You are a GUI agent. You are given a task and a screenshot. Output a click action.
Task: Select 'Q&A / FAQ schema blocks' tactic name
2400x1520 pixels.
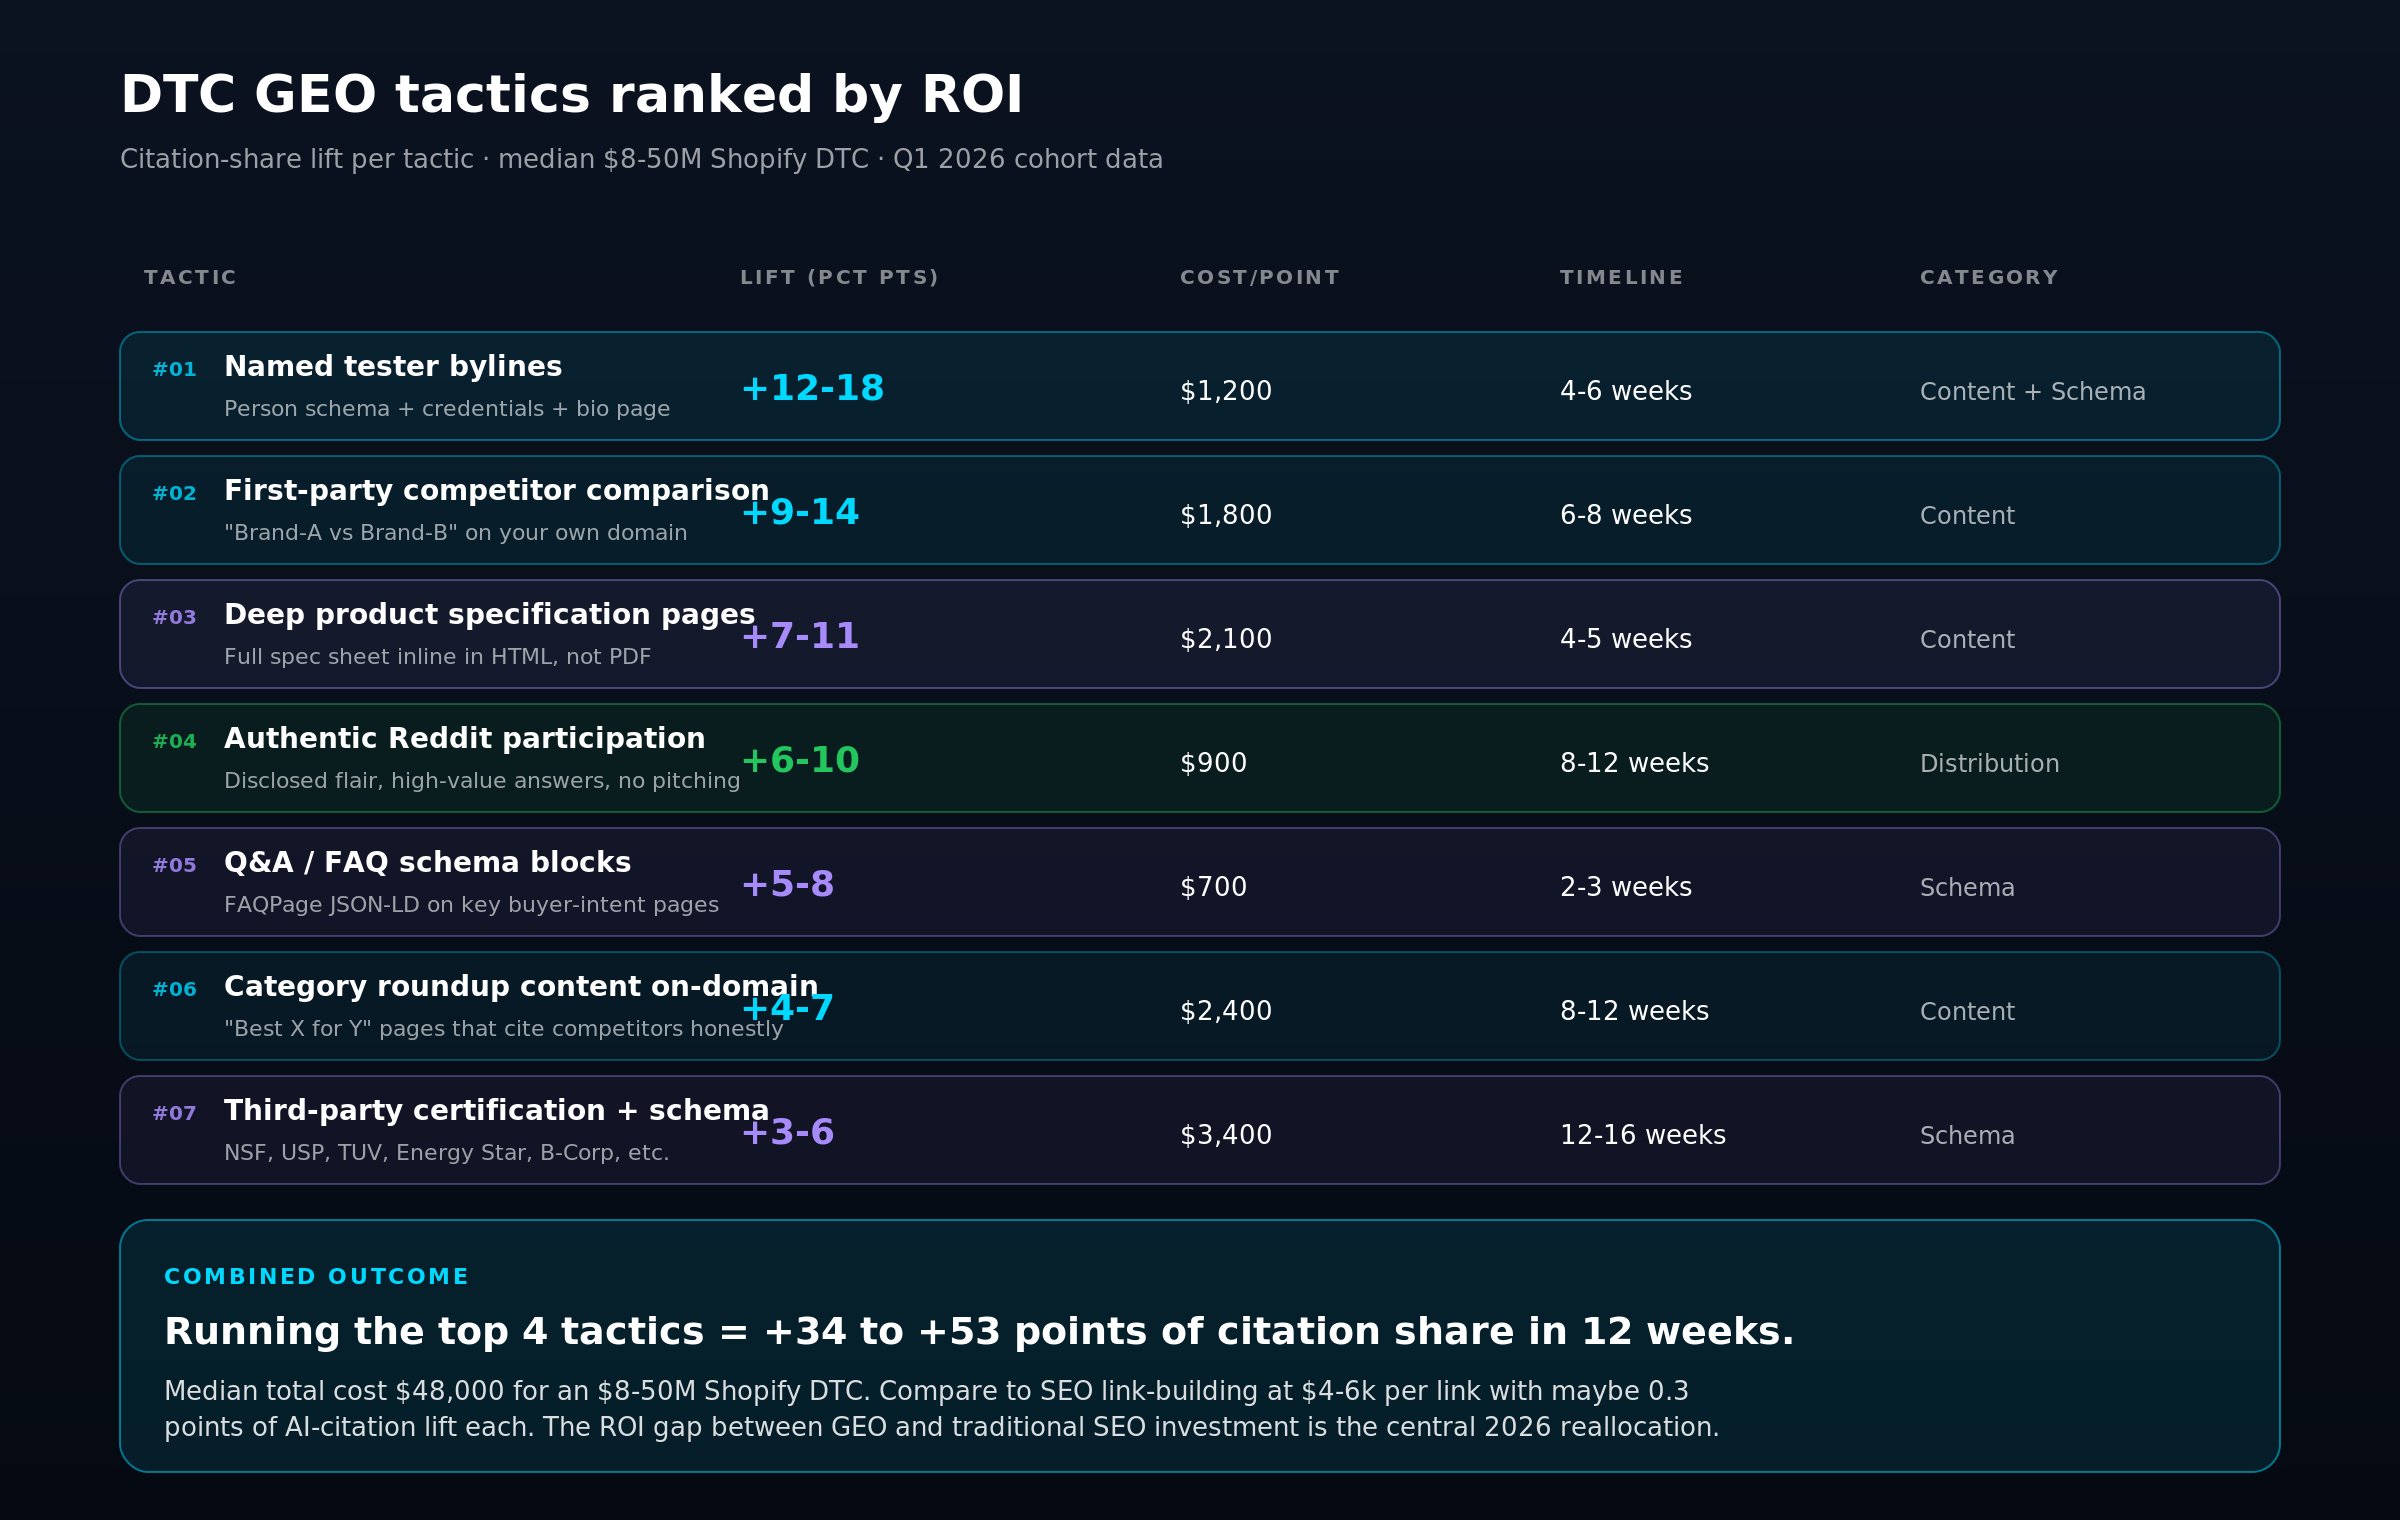coord(428,863)
